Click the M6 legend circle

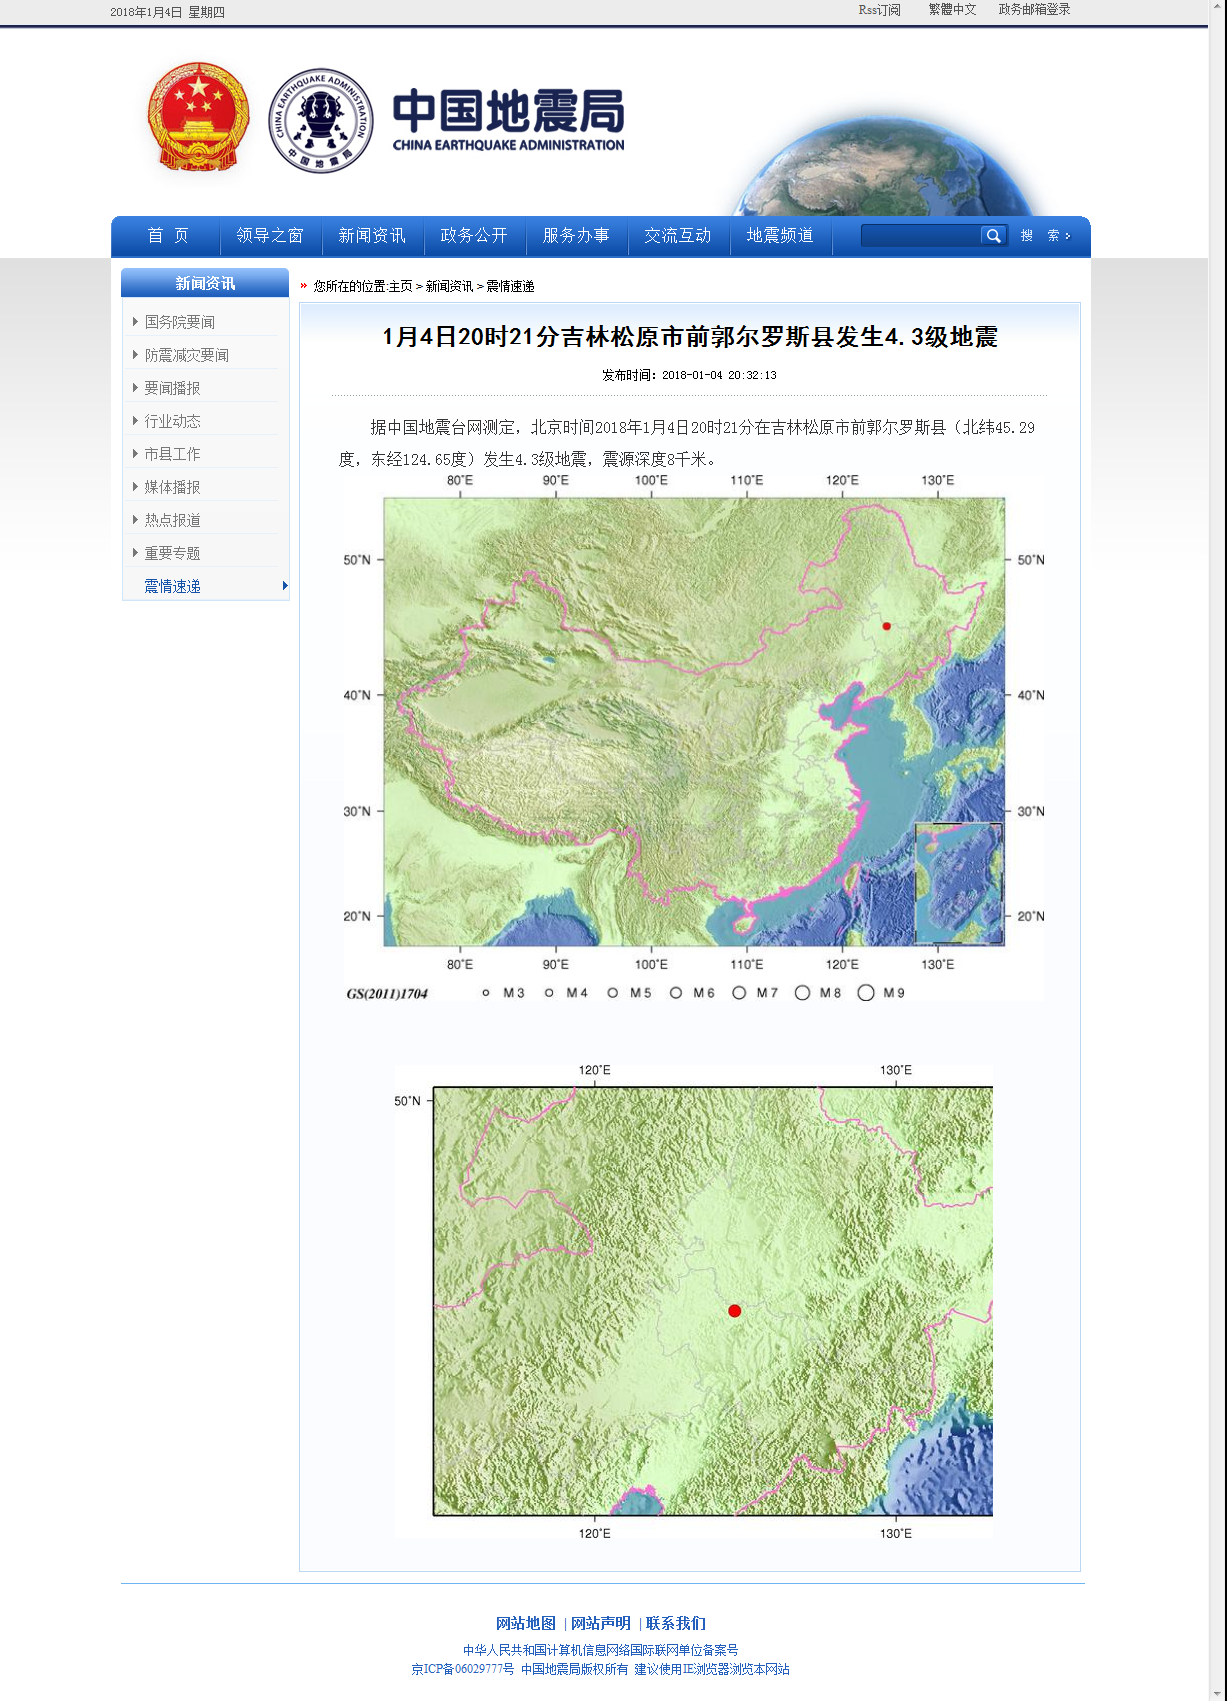(676, 993)
